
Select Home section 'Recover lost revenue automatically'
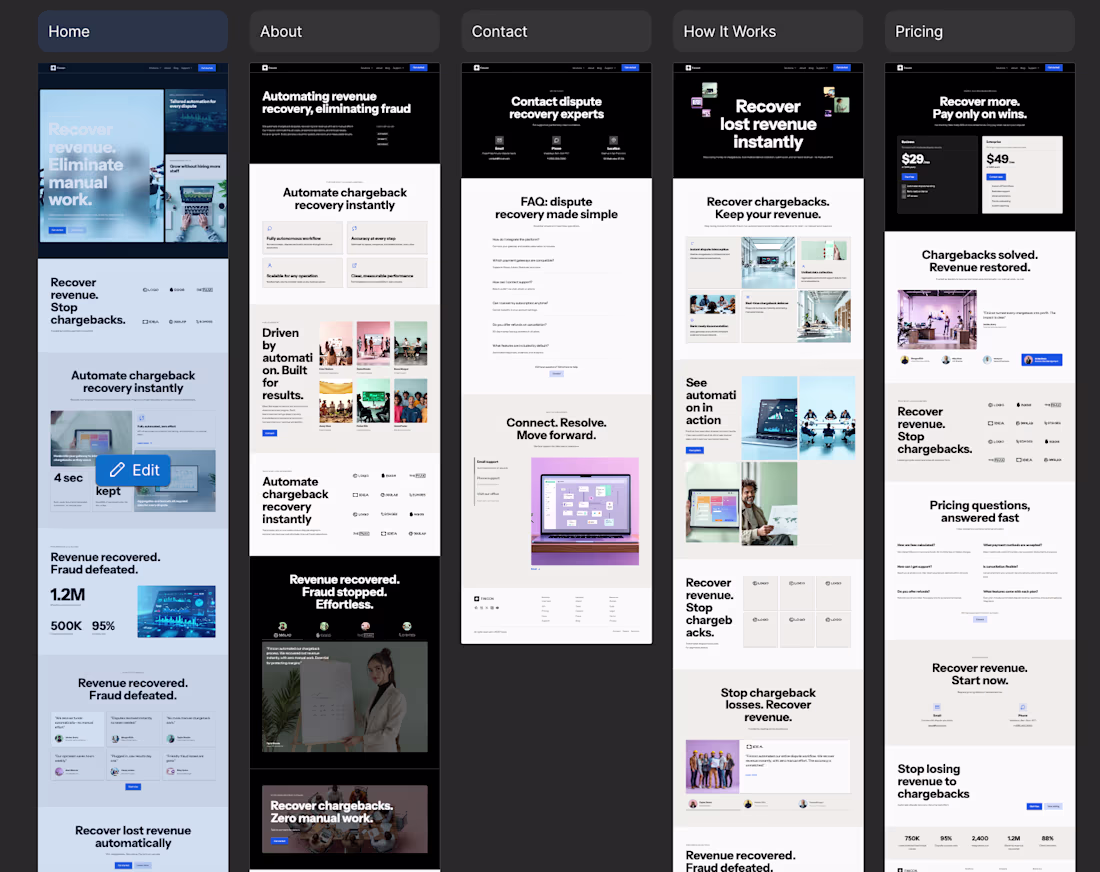point(133,840)
